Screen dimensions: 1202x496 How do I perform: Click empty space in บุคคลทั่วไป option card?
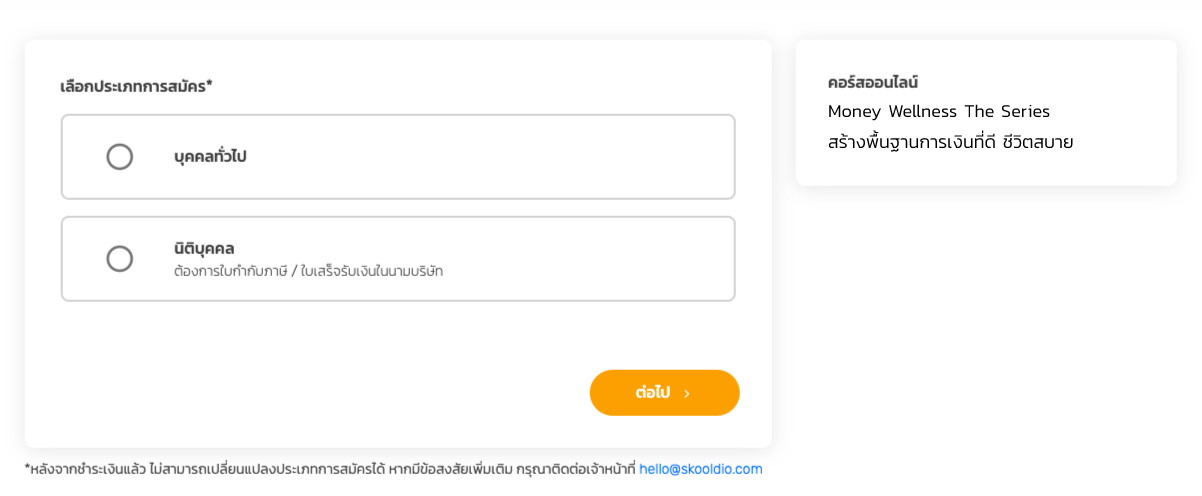point(500,157)
